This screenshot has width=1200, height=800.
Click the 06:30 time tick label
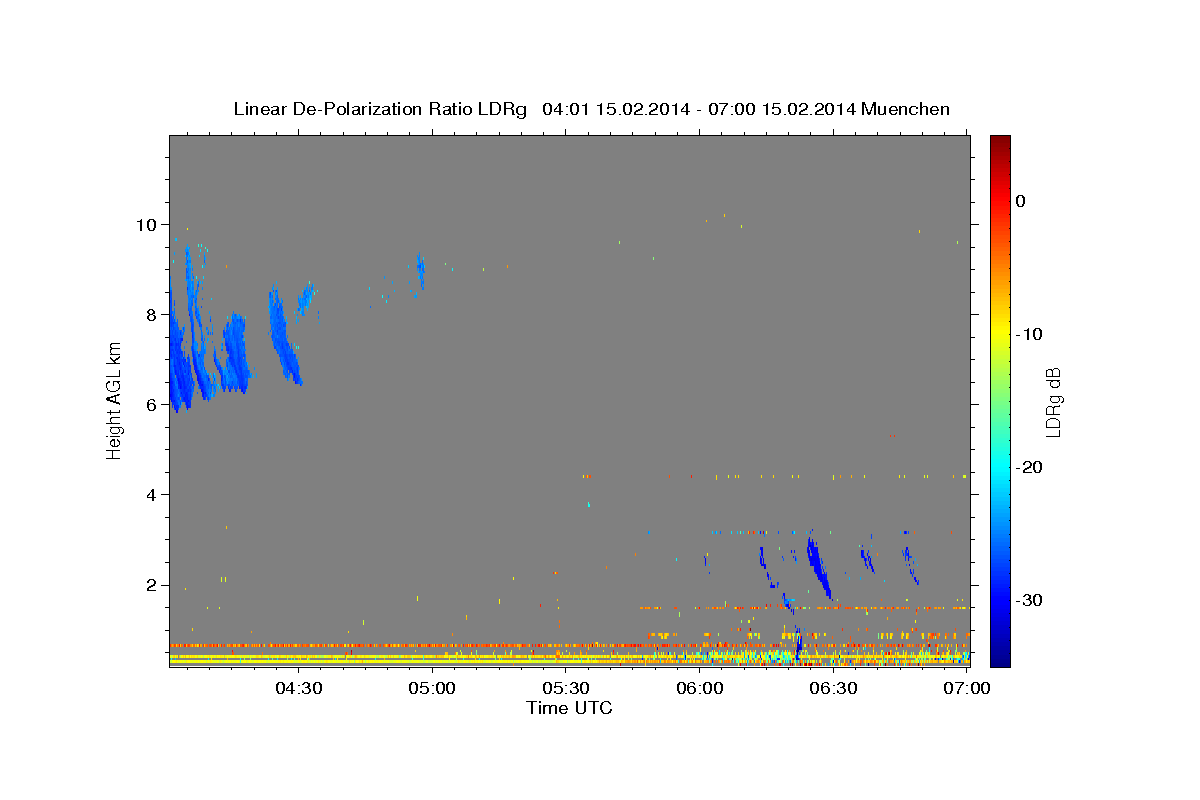(x=834, y=689)
